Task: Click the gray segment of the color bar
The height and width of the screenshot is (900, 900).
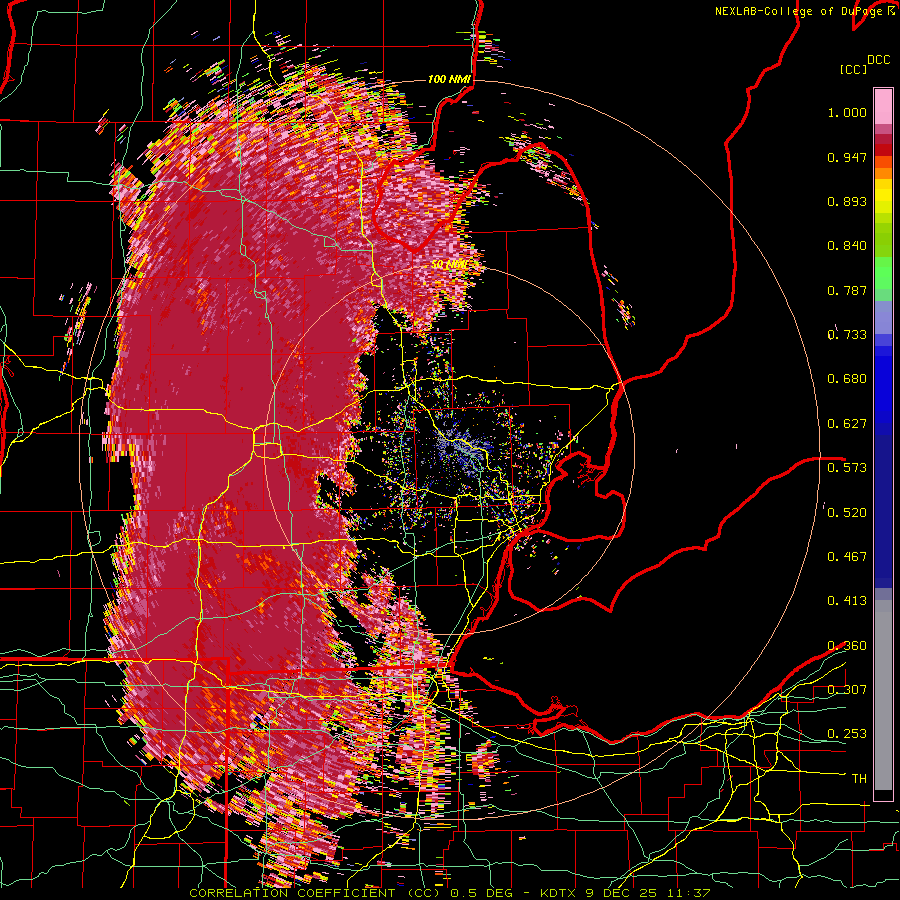Action: coord(883,695)
